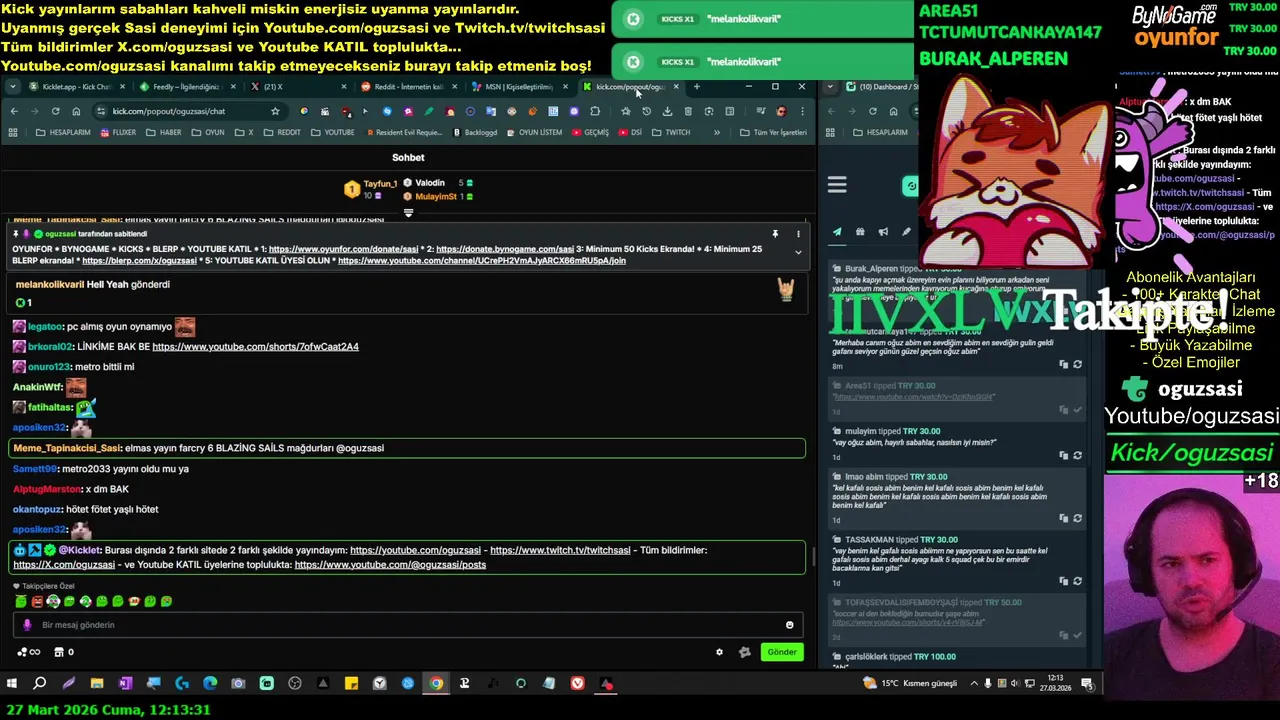
Task: Open Google Chrome from the taskbar
Action: (x=436, y=684)
